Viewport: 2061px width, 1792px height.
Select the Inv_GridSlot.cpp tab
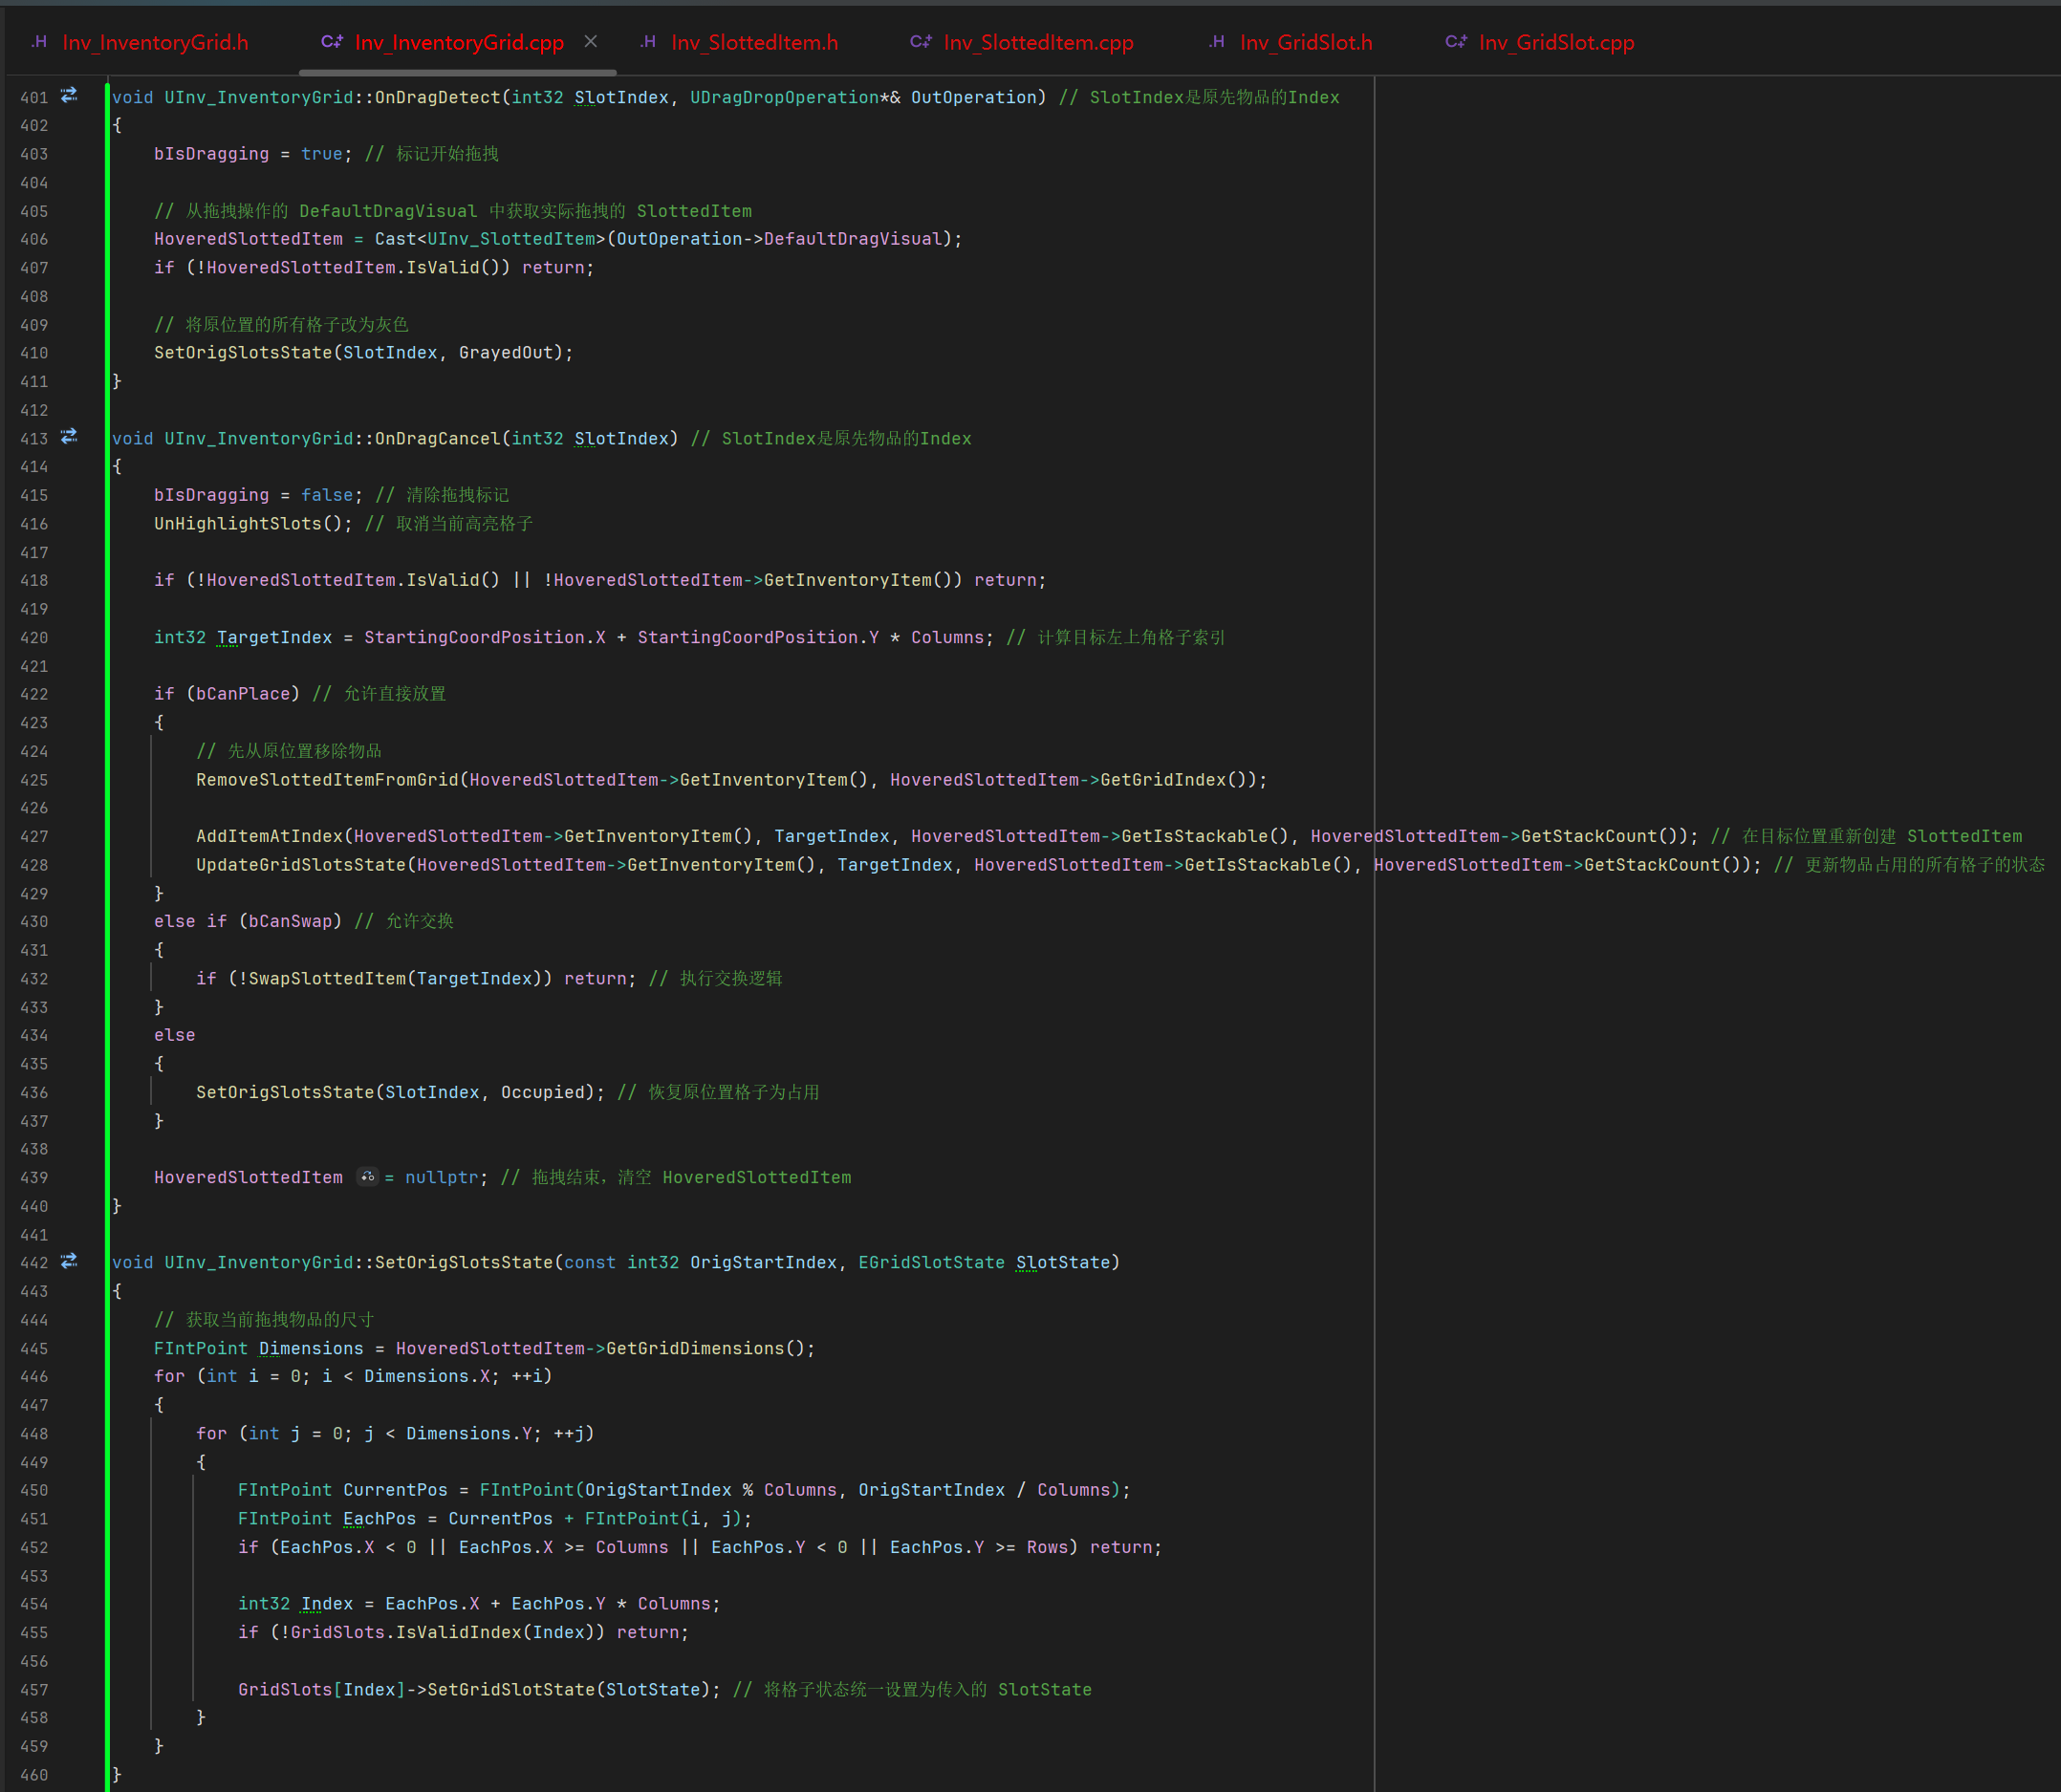1556,42
